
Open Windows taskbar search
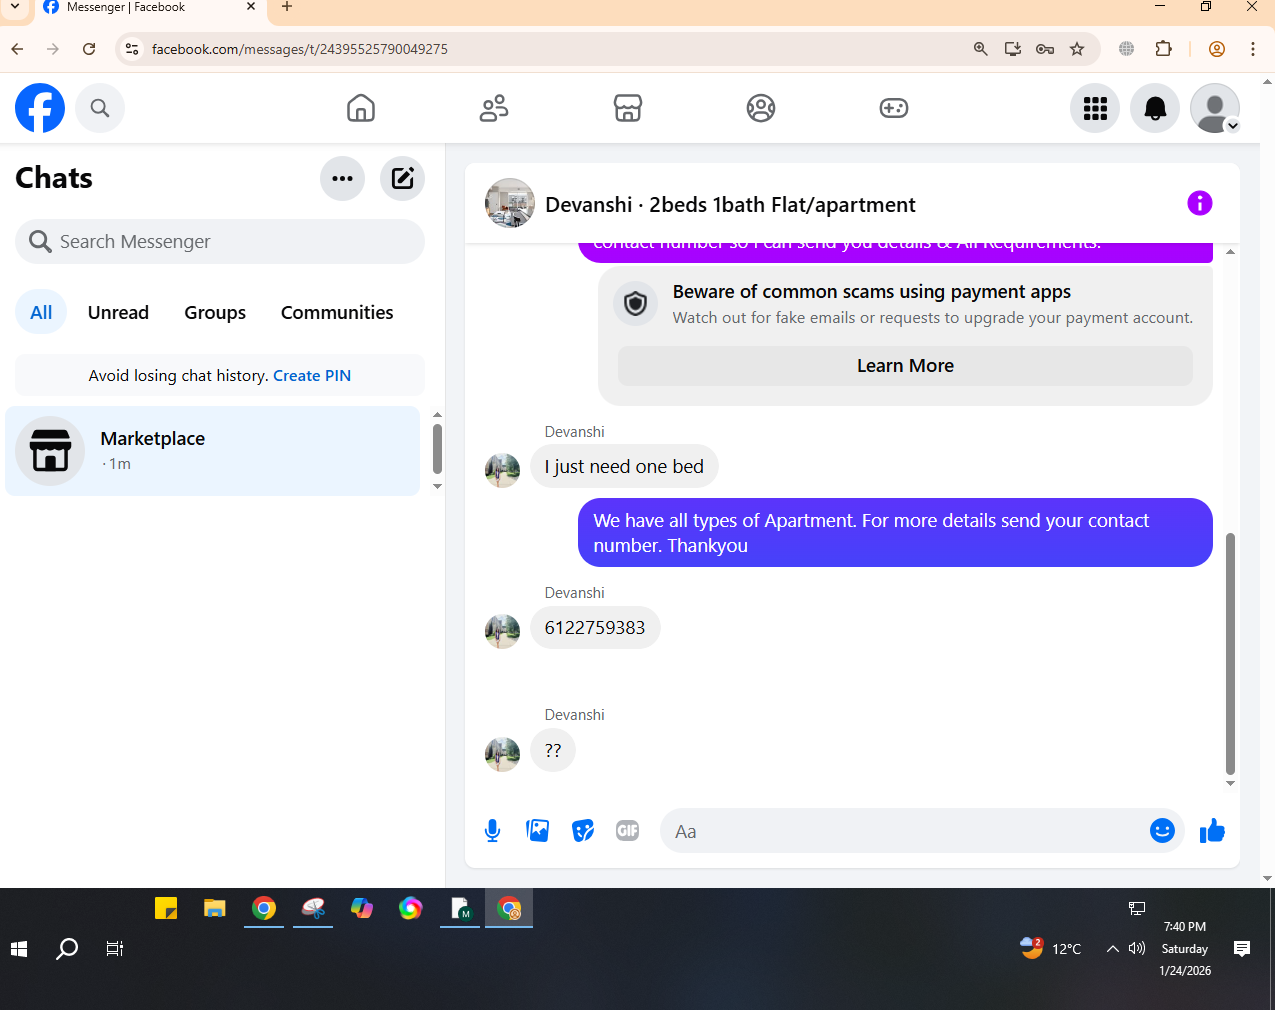[67, 949]
